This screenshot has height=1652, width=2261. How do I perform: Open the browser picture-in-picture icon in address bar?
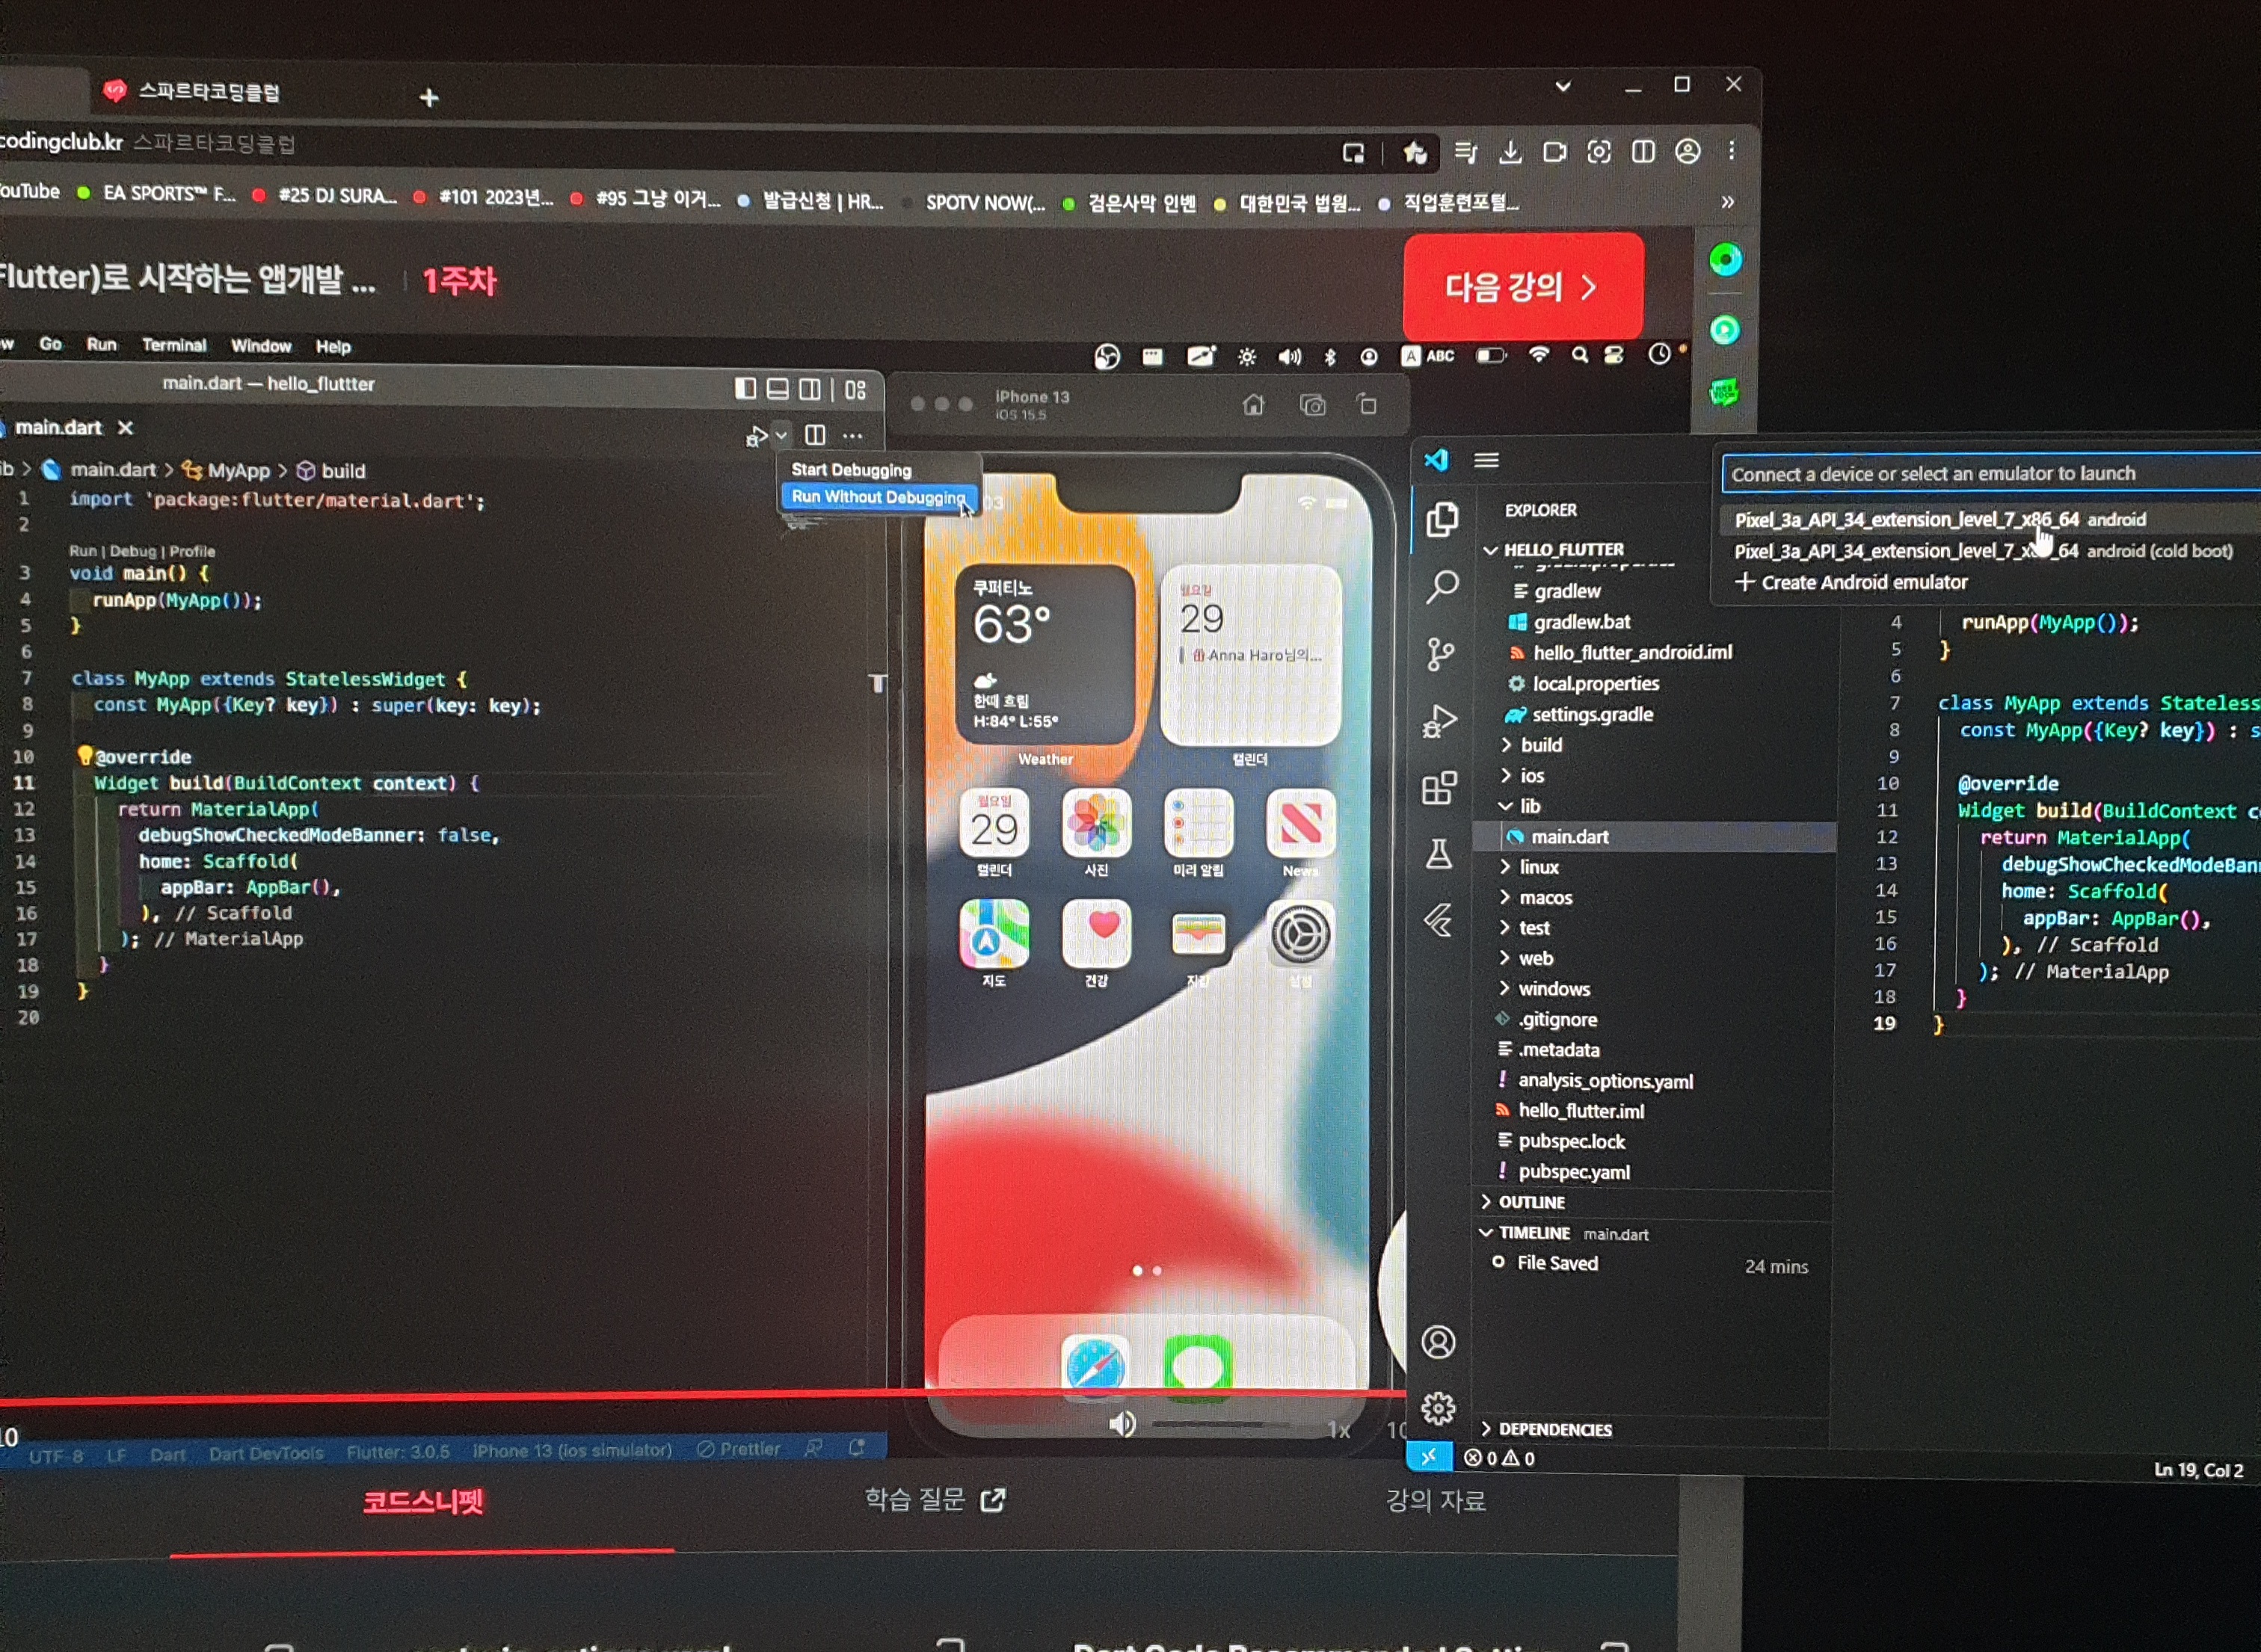point(1353,153)
